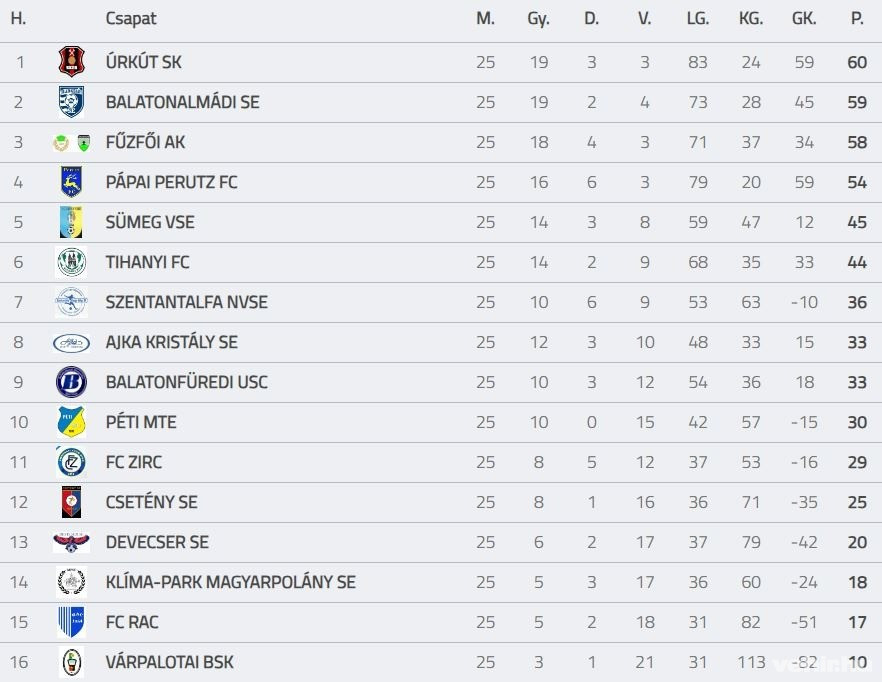Click the P. points column header

coord(857,18)
